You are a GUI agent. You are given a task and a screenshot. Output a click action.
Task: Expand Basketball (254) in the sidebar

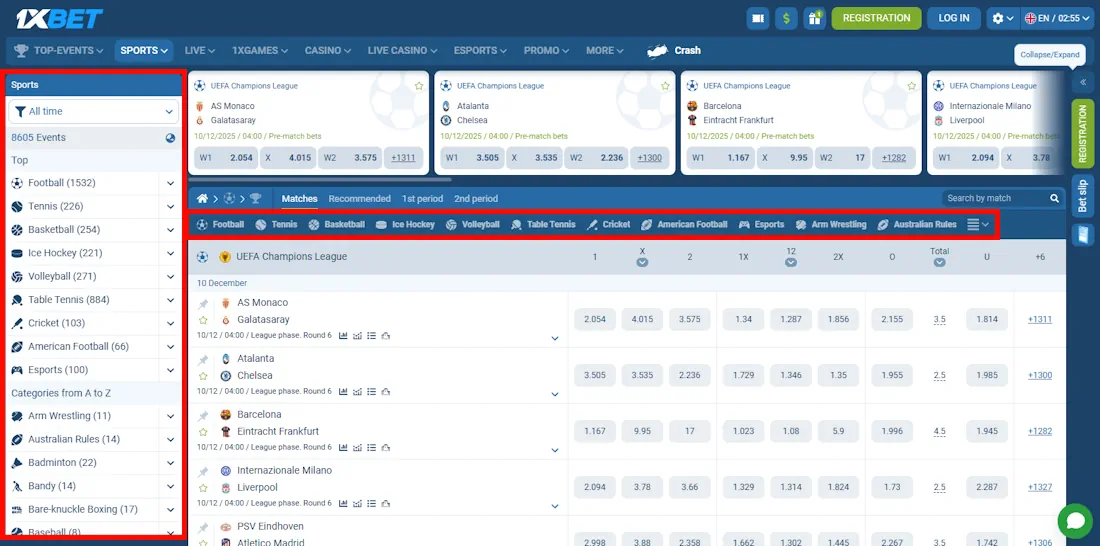click(170, 229)
